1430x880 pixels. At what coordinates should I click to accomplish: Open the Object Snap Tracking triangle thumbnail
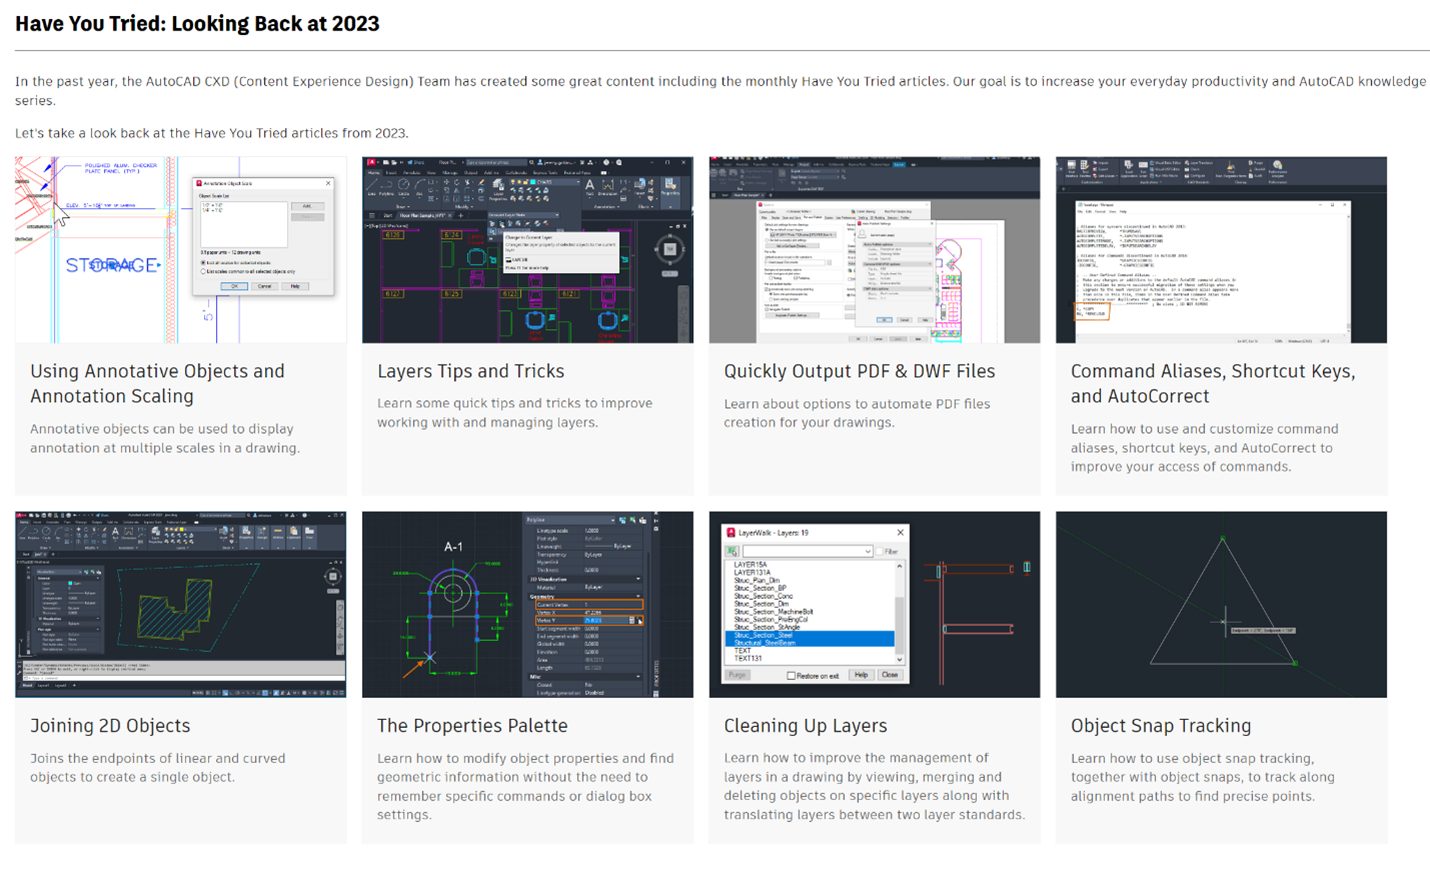pos(1221,604)
